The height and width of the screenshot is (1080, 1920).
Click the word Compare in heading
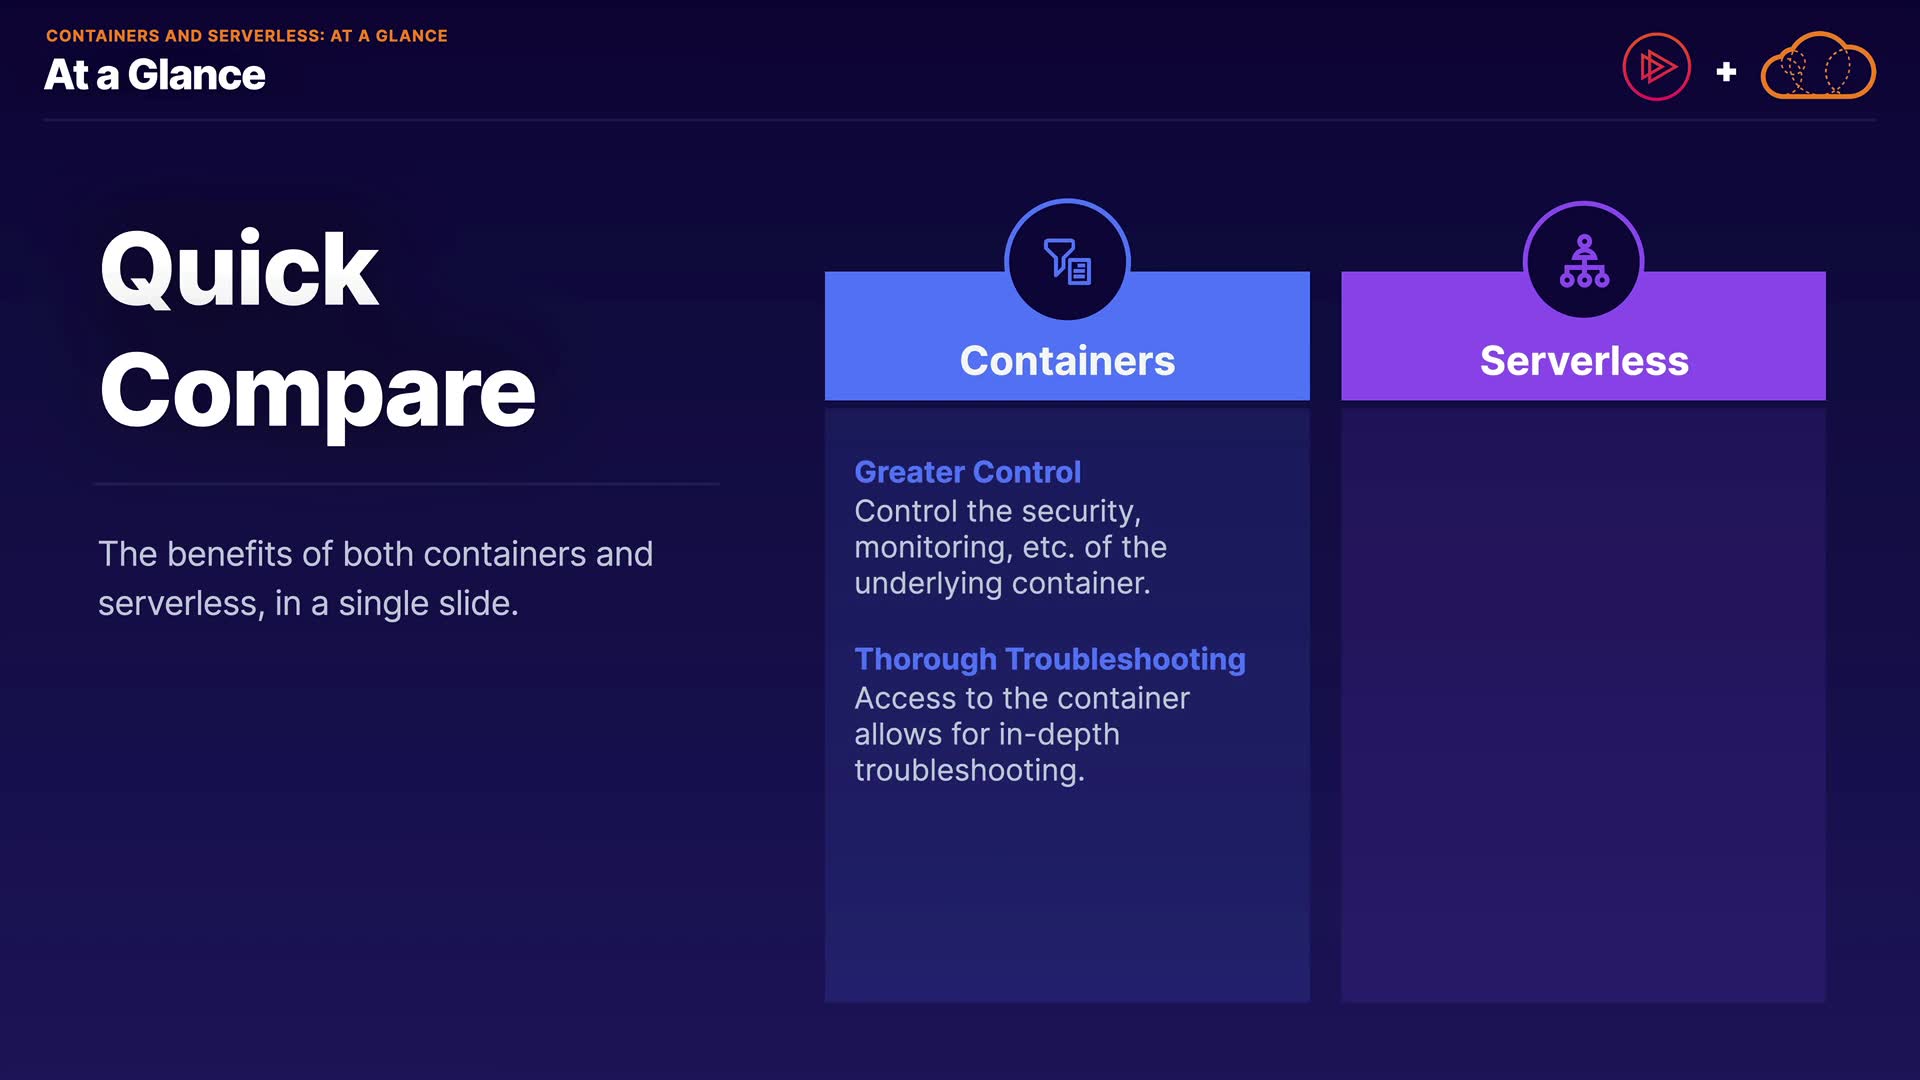(x=317, y=392)
